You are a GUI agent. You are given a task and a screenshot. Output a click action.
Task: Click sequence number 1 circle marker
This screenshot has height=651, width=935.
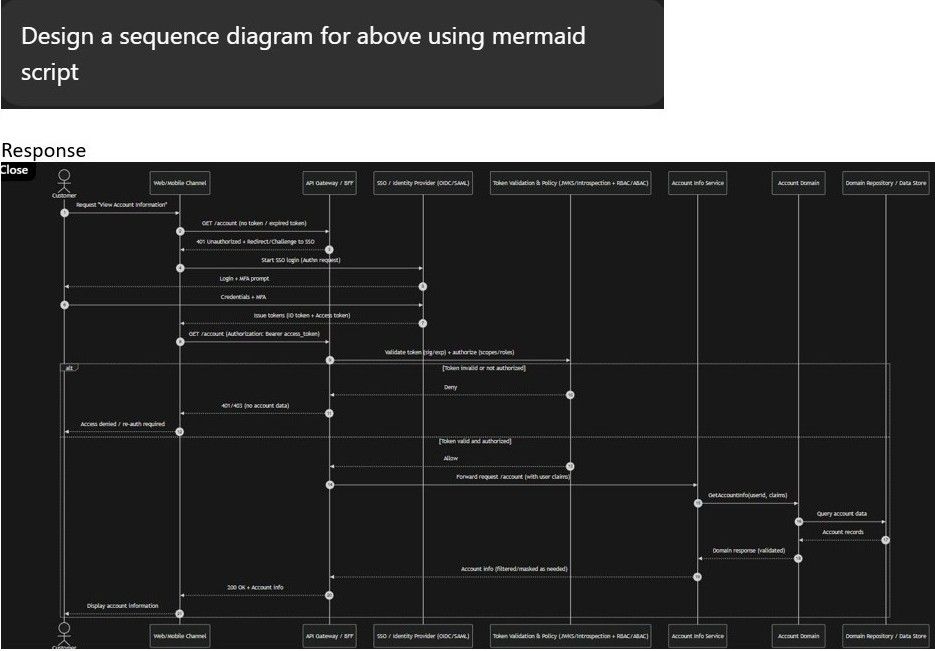click(x=64, y=213)
